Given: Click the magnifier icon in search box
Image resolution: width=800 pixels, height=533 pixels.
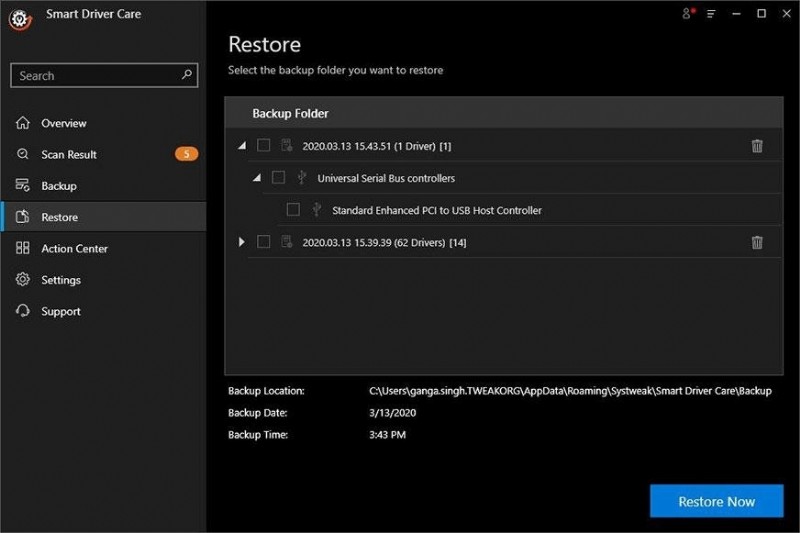Looking at the screenshot, I should point(187,74).
